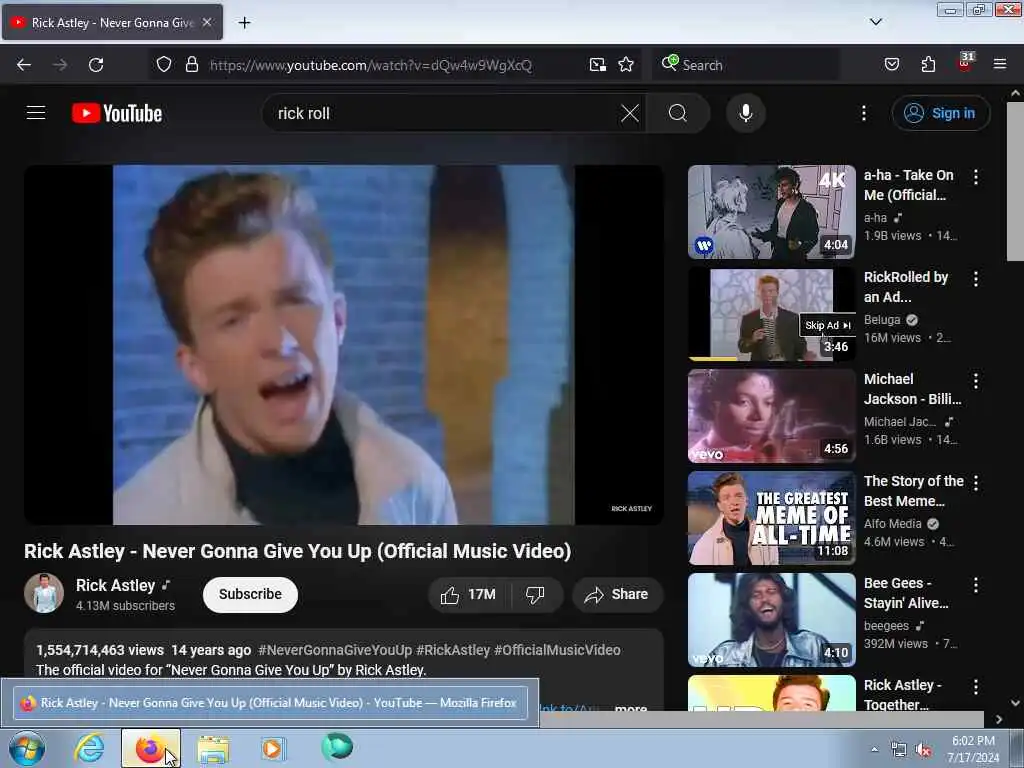Open the taskbar clock 6:02 PM
The height and width of the screenshot is (768, 1024).
click(x=973, y=749)
